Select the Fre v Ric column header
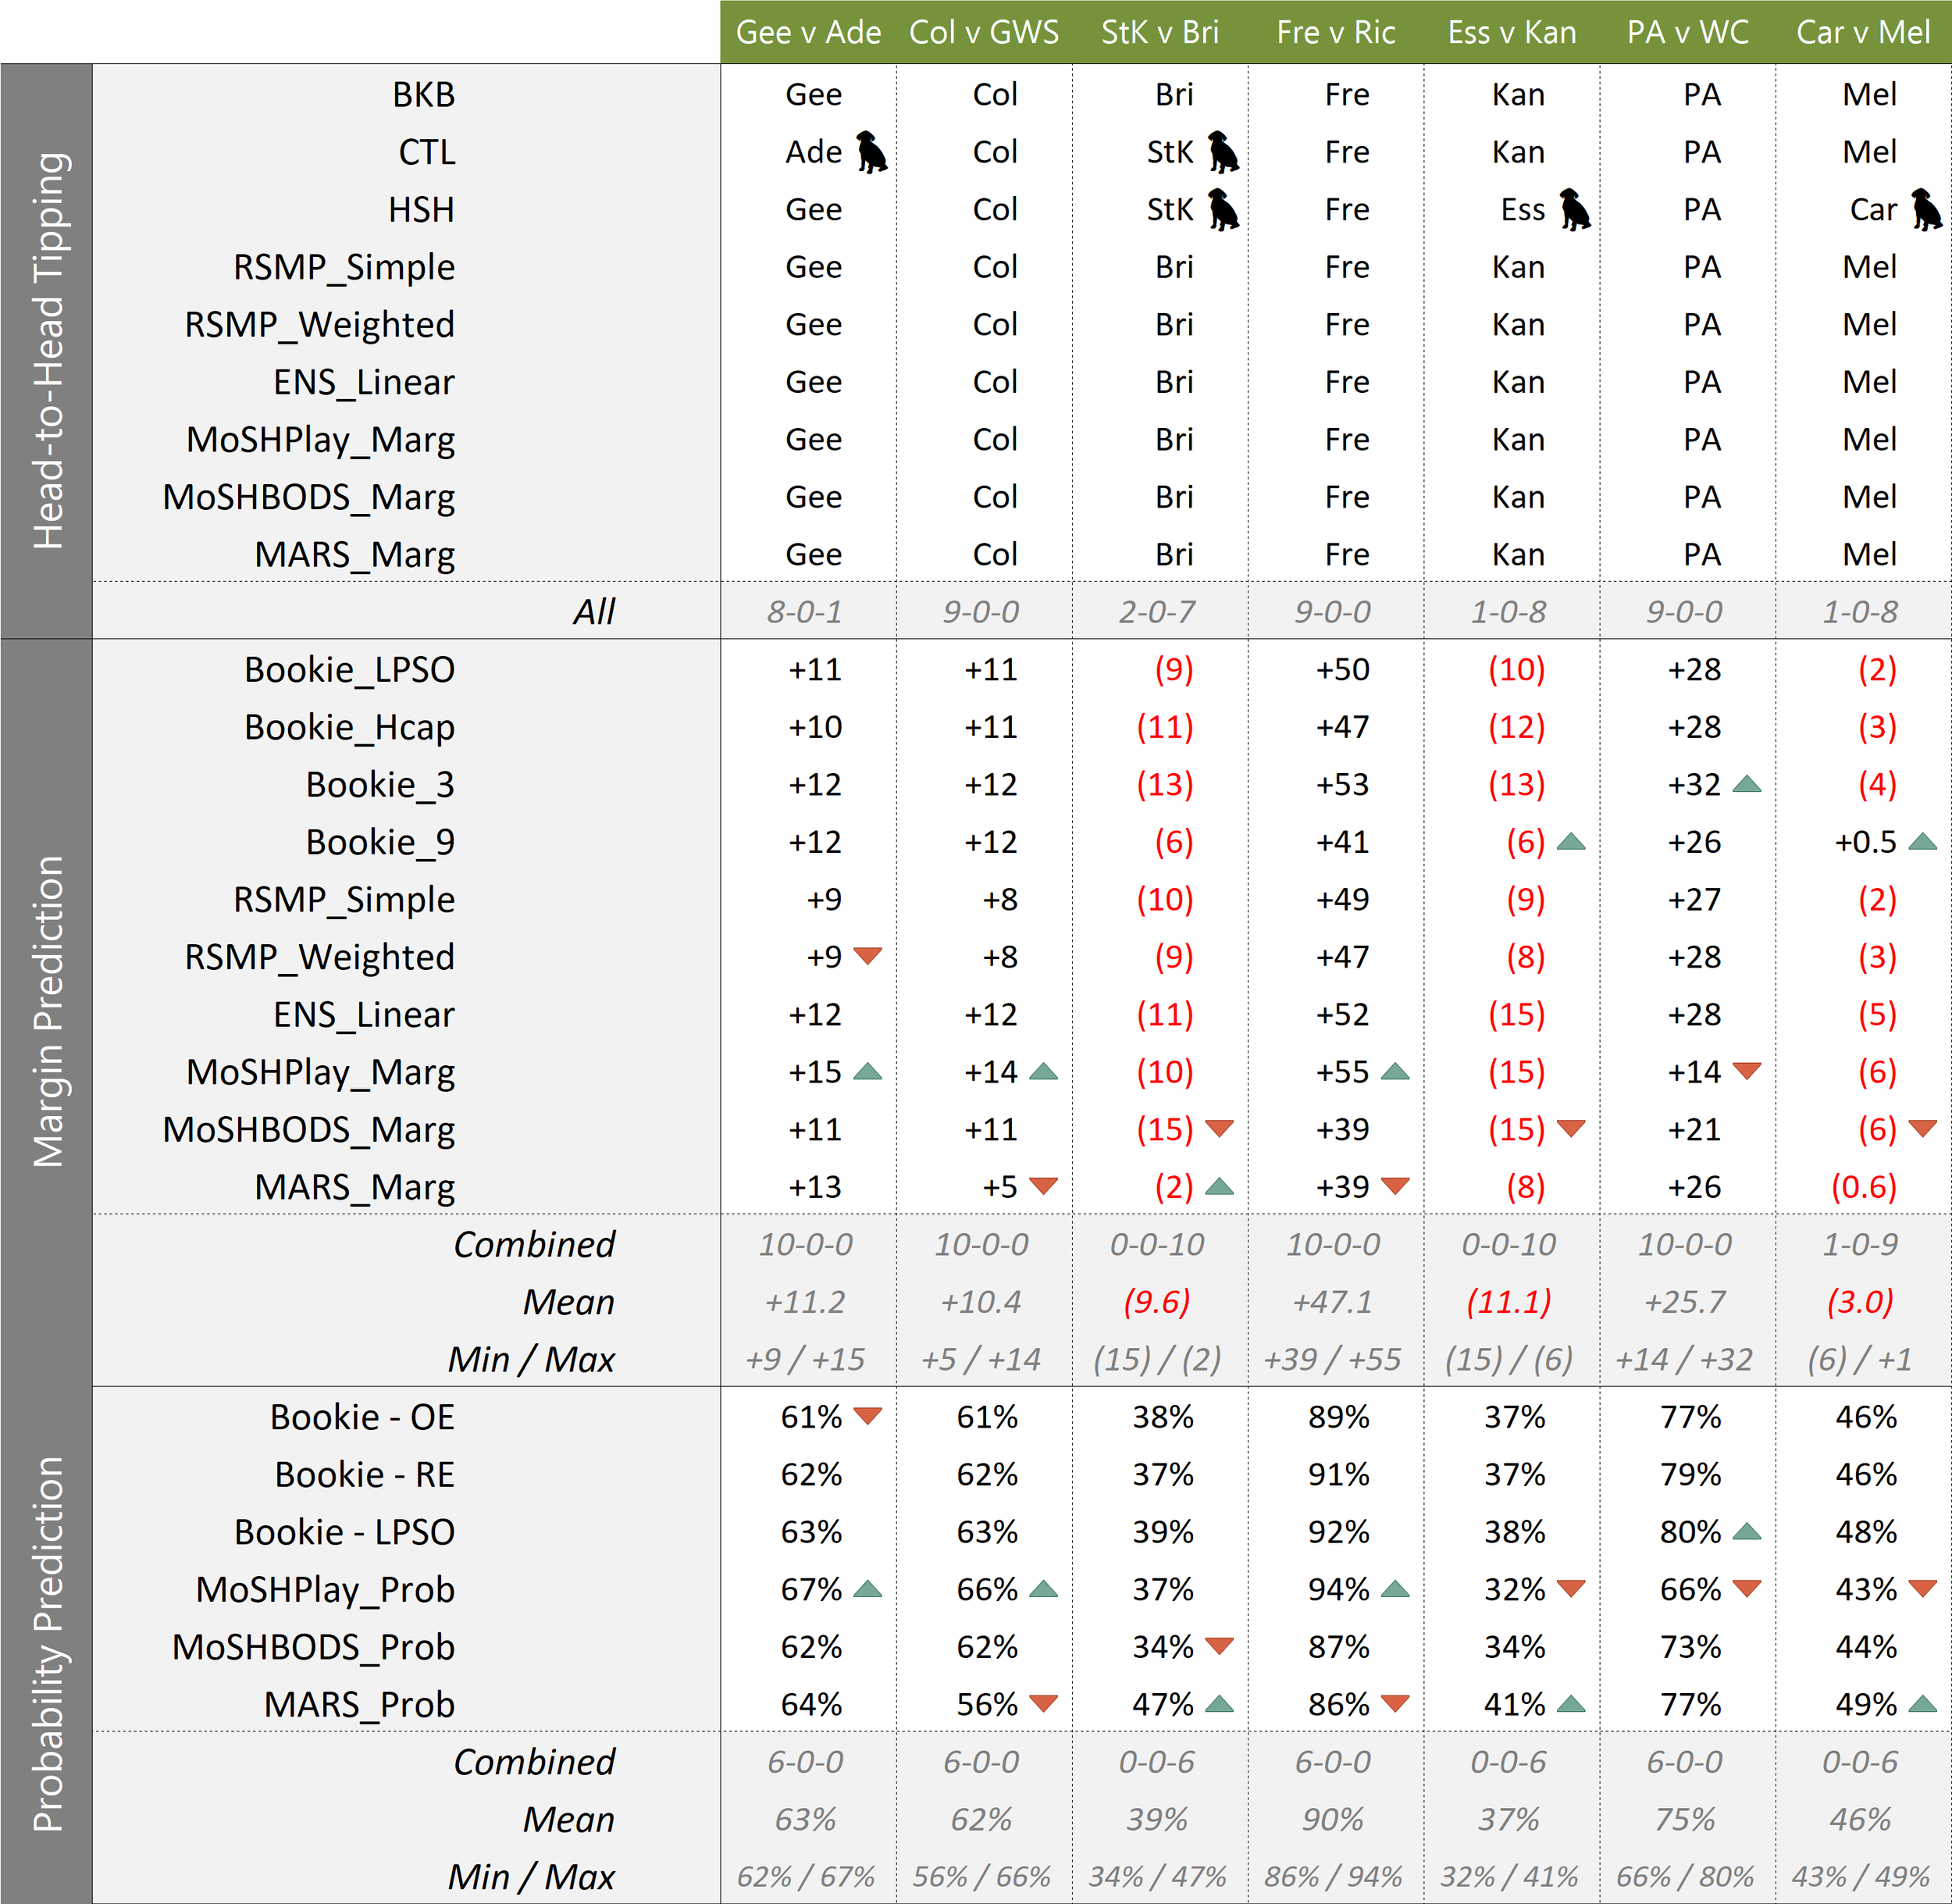The height and width of the screenshot is (1904, 1952). pyautogui.click(x=1336, y=32)
